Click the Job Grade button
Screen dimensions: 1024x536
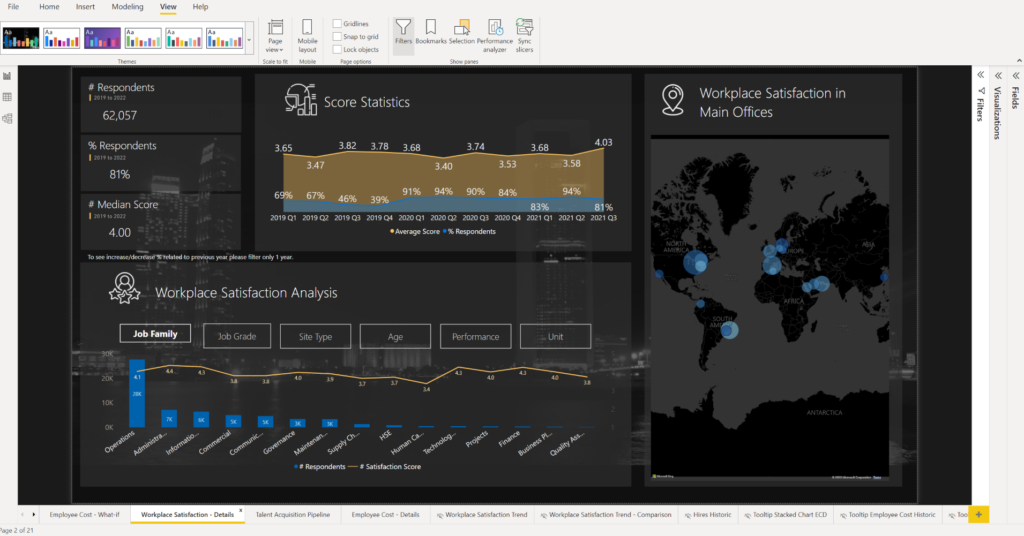click(236, 336)
